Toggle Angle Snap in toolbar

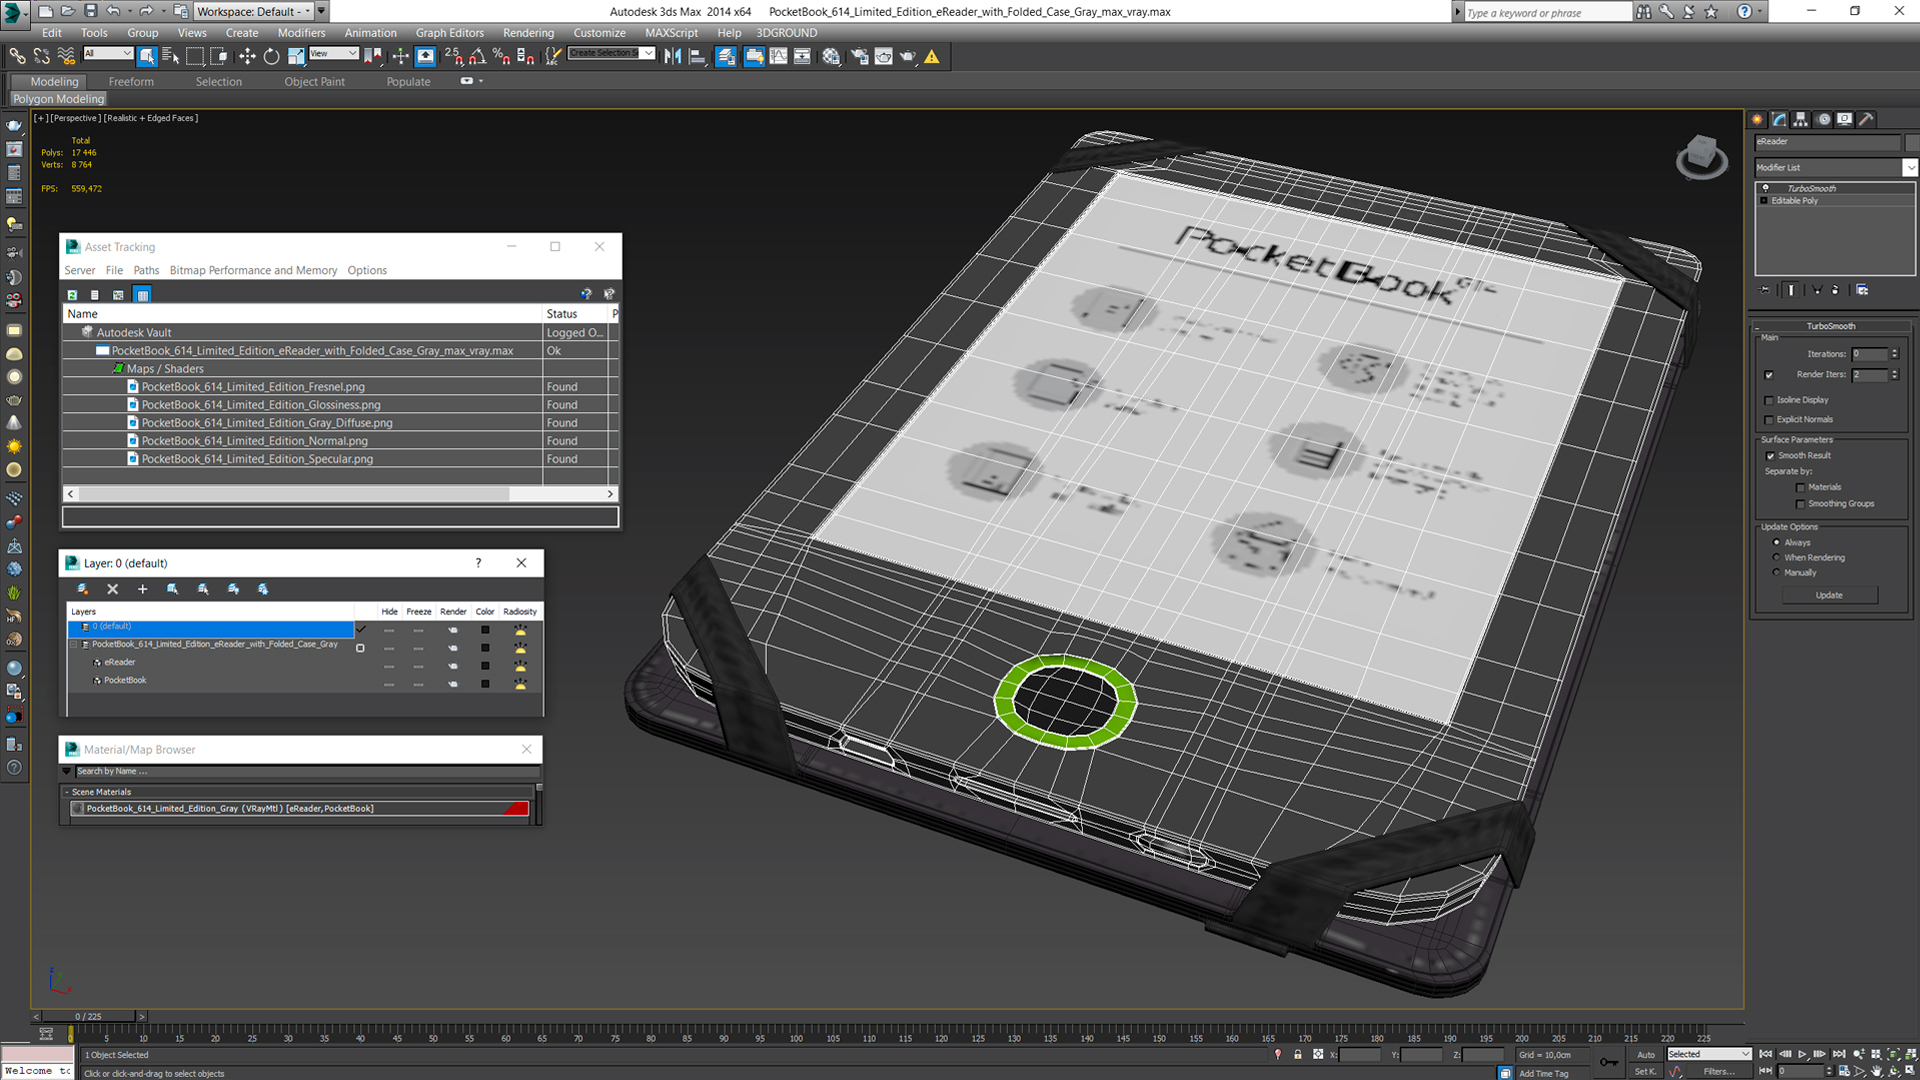tap(478, 56)
